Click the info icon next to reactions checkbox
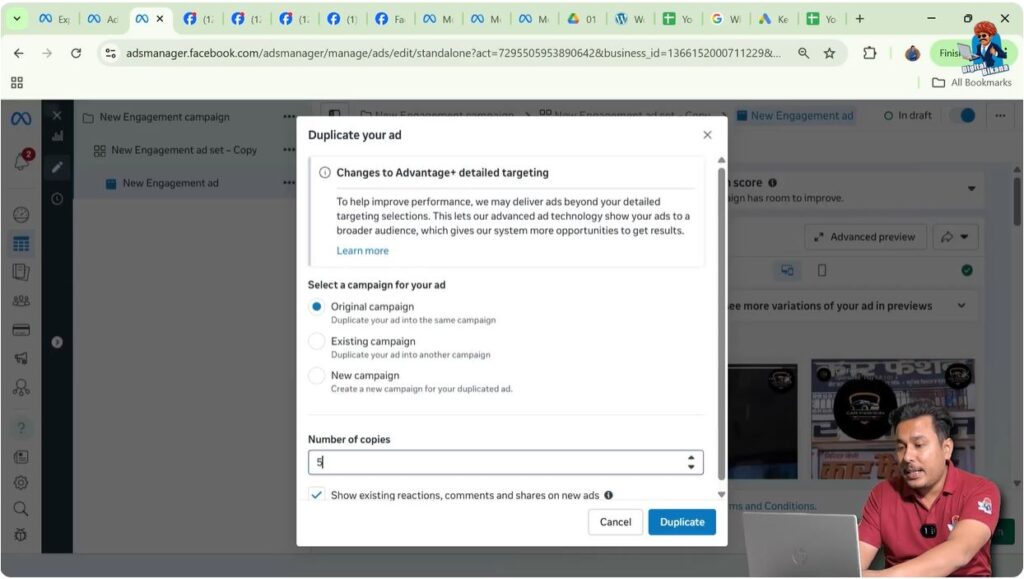Image resolution: width=1024 pixels, height=579 pixels. 609,495
